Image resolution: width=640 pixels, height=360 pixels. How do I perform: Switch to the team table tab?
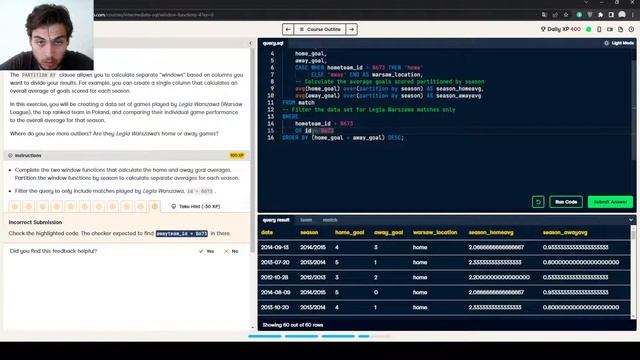point(306,220)
